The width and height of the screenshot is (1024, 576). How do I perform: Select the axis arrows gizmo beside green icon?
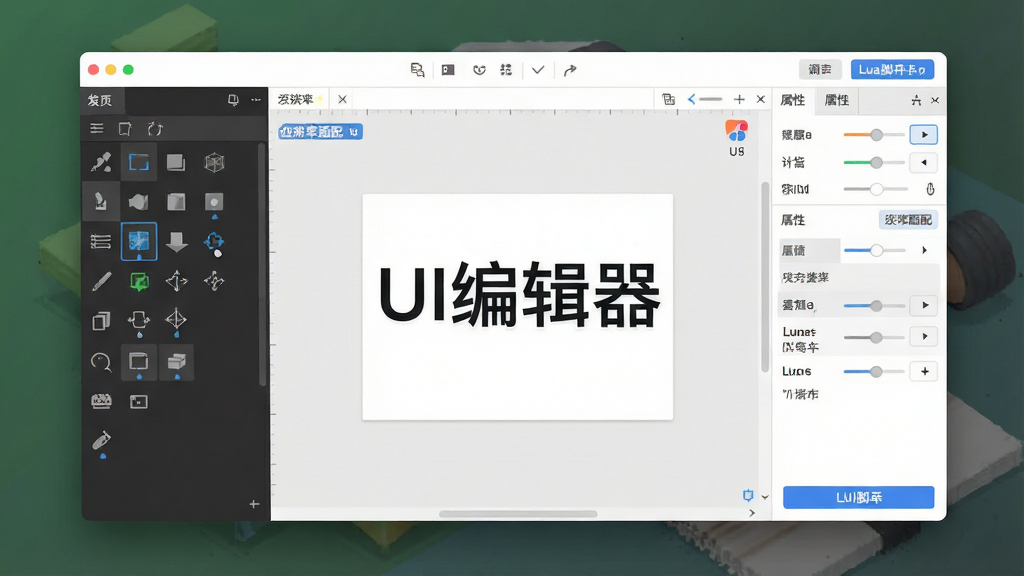click(176, 281)
